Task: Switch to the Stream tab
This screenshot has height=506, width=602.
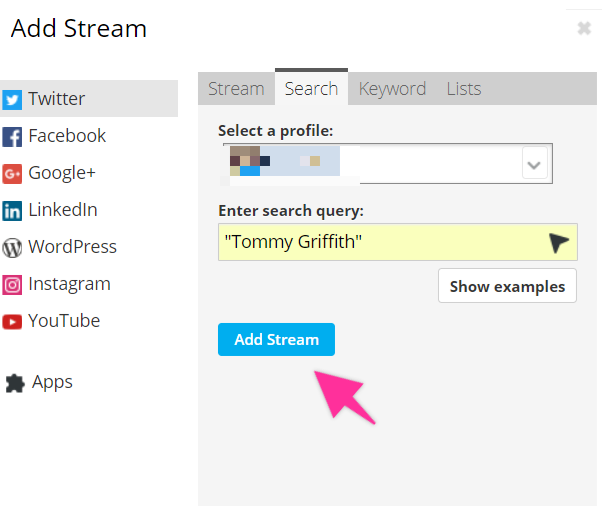Action: click(x=236, y=88)
